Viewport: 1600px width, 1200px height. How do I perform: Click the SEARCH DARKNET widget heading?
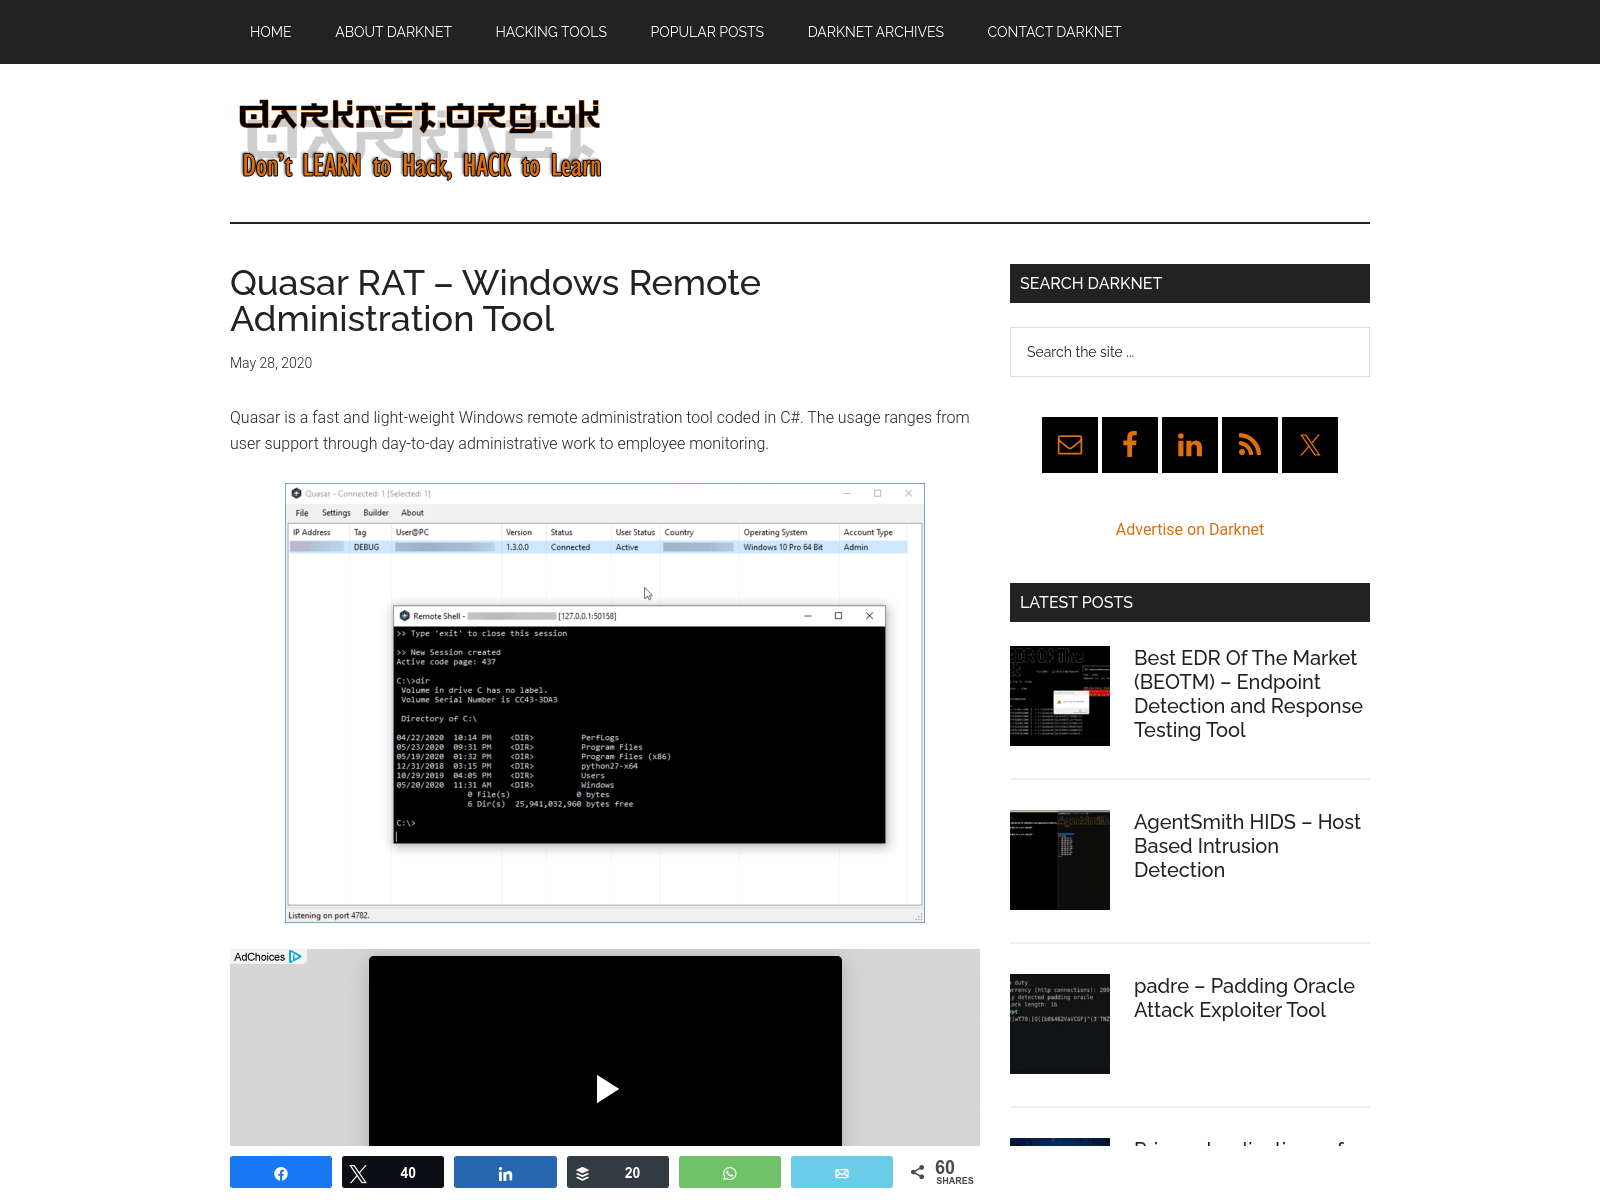1190,284
